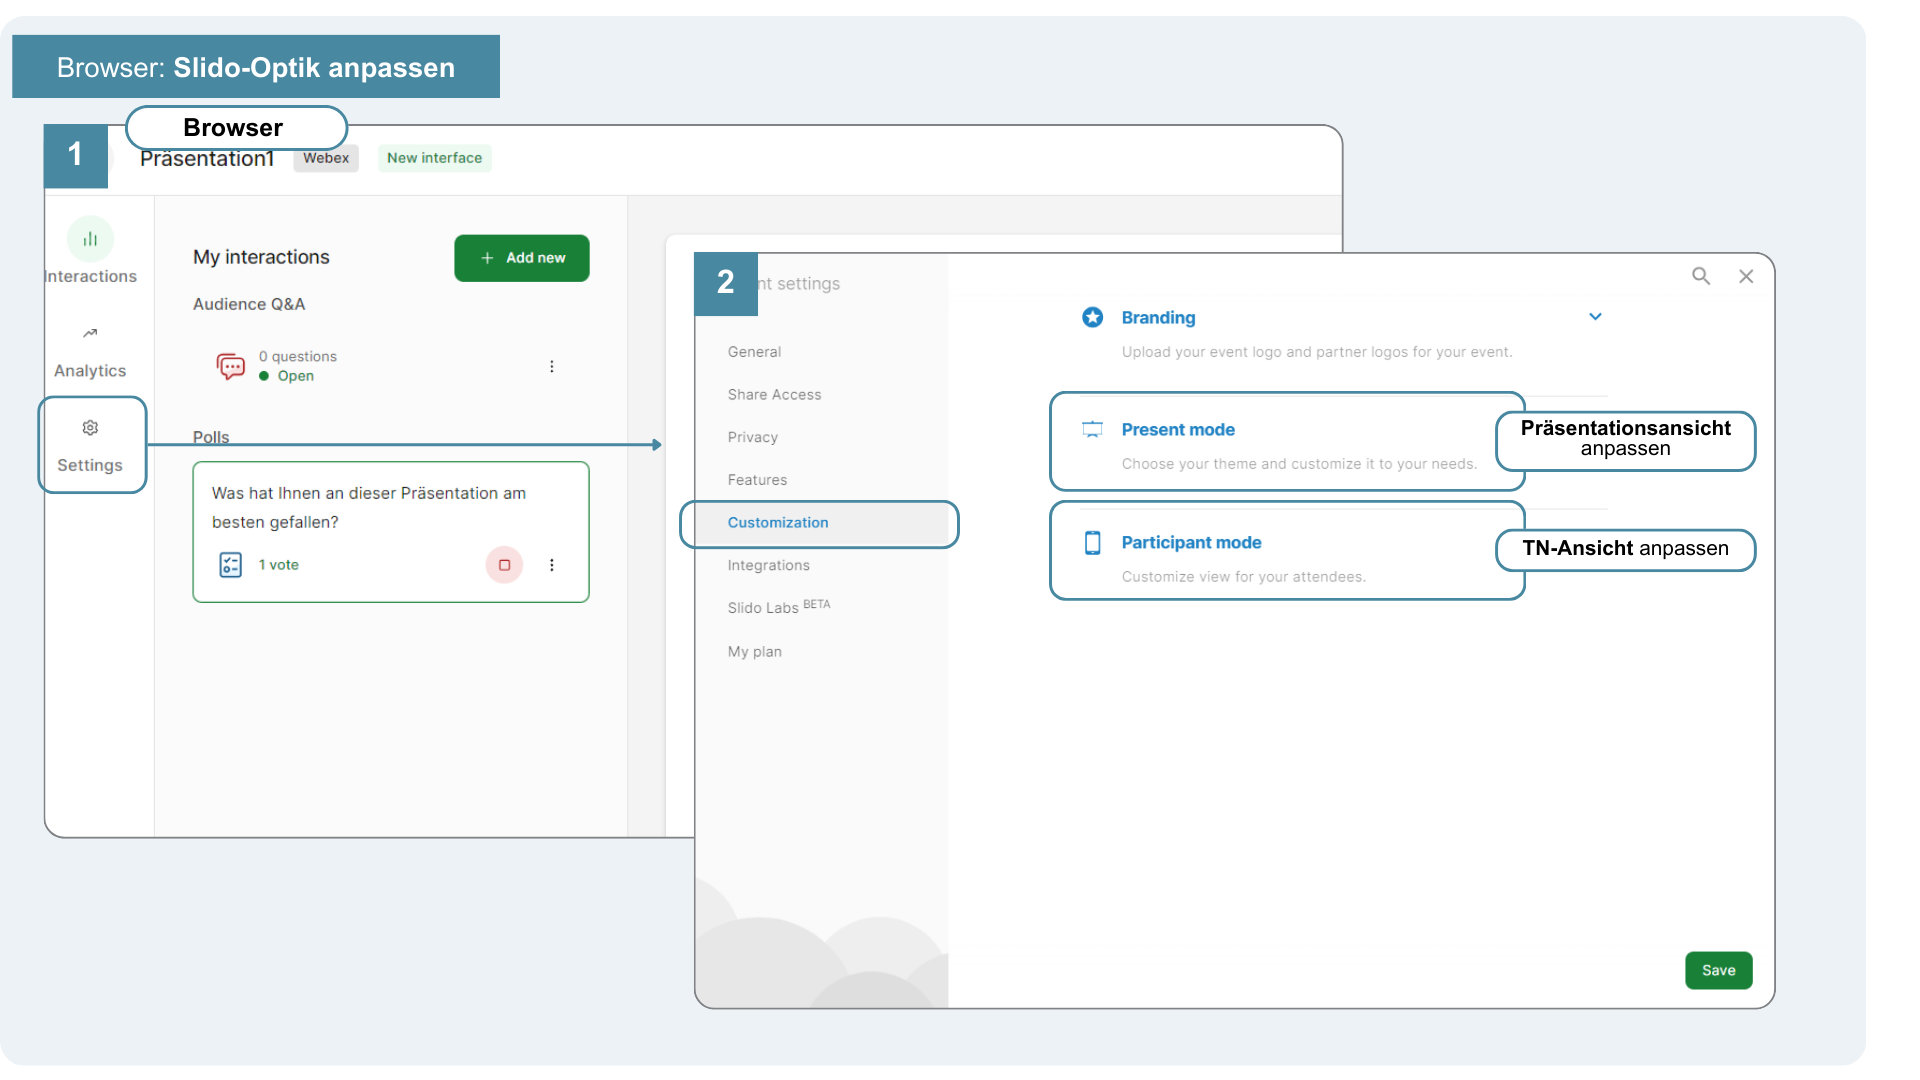Select Share Access in settings menu
This screenshot has height=1080, width=1920.
coord(775,395)
